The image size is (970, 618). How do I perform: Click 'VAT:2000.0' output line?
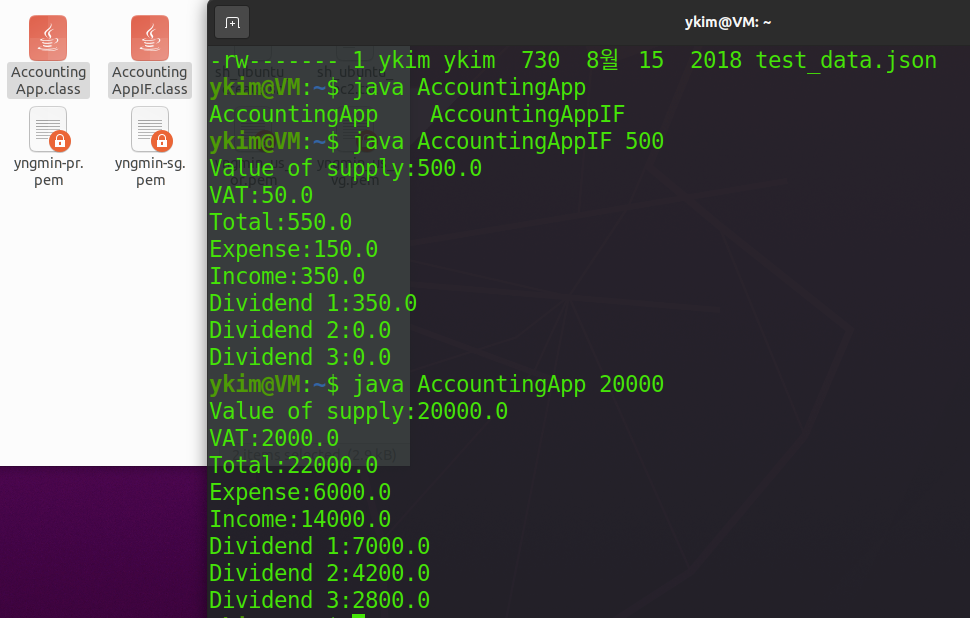274,439
